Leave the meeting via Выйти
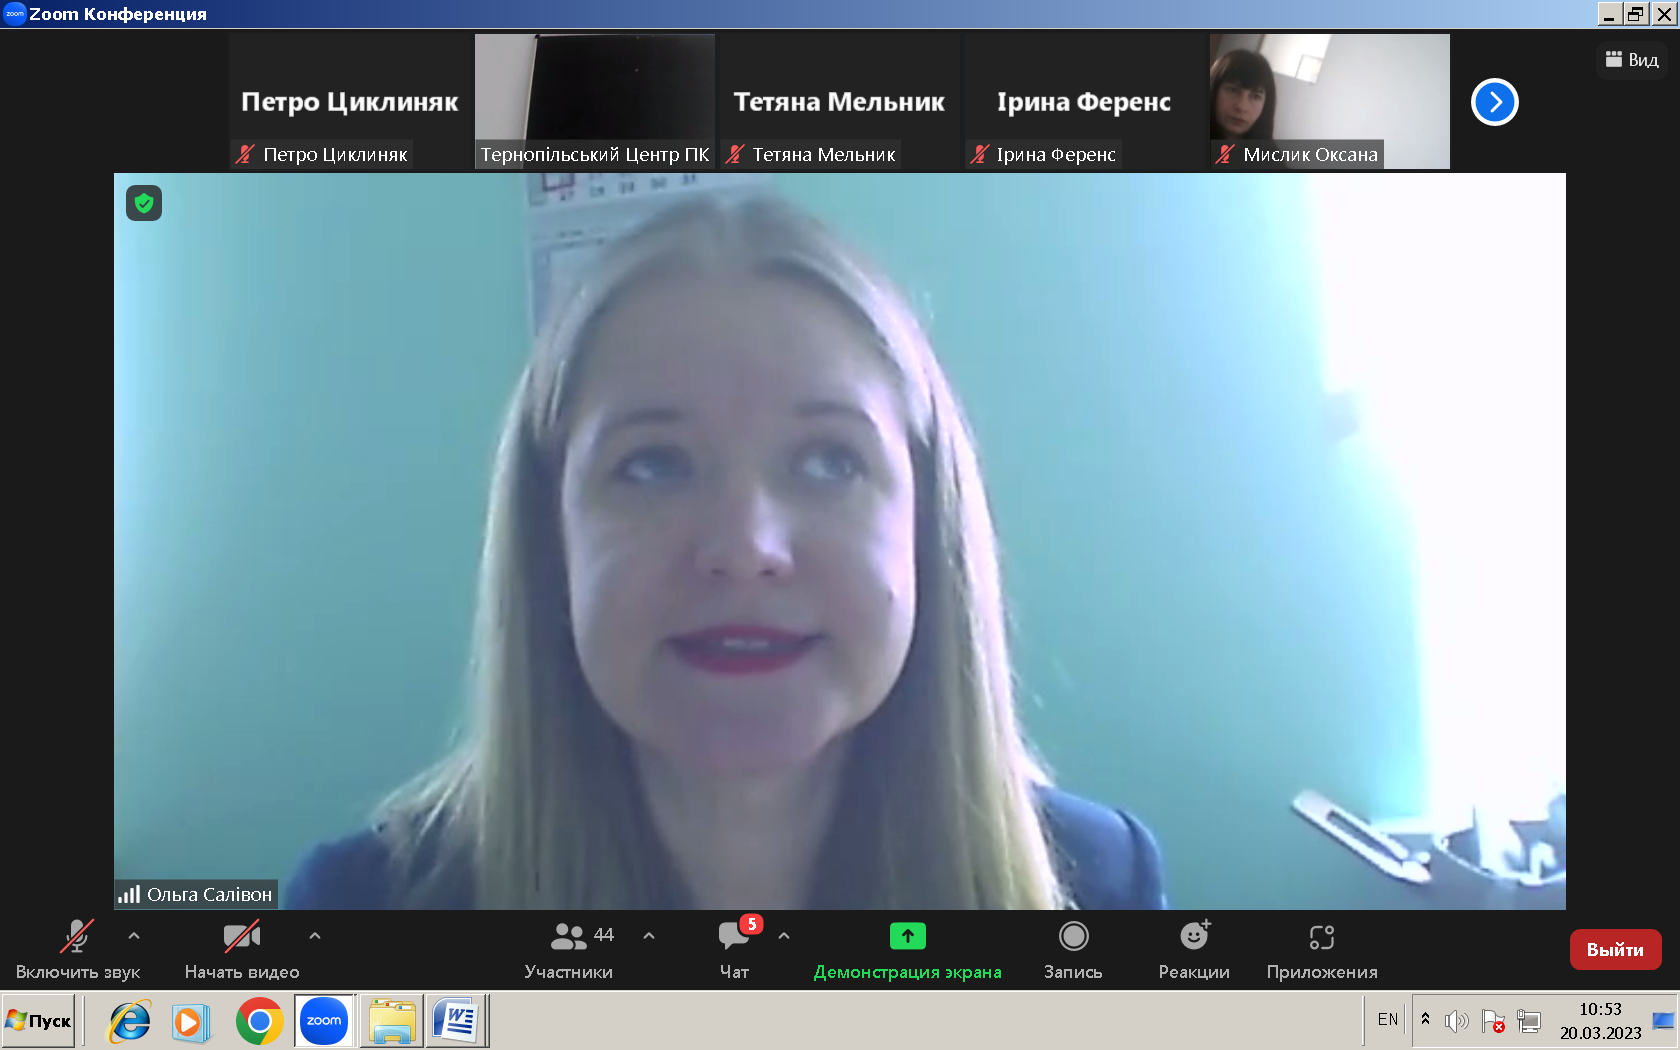1680x1050 pixels. tap(1615, 950)
